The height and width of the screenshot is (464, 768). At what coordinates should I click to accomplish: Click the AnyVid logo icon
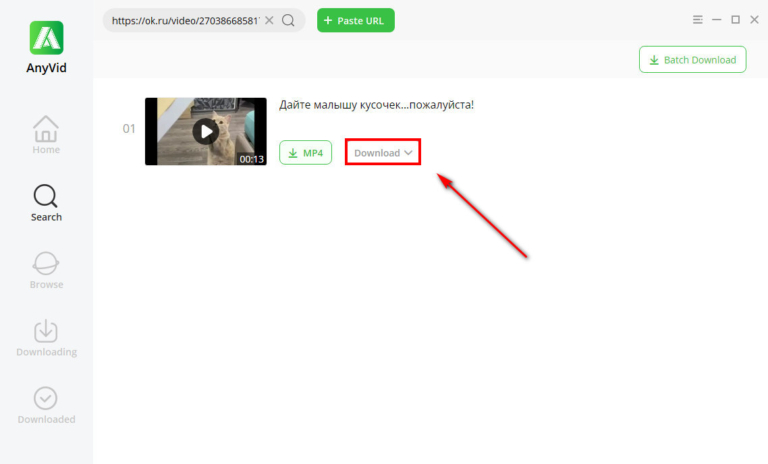46,38
